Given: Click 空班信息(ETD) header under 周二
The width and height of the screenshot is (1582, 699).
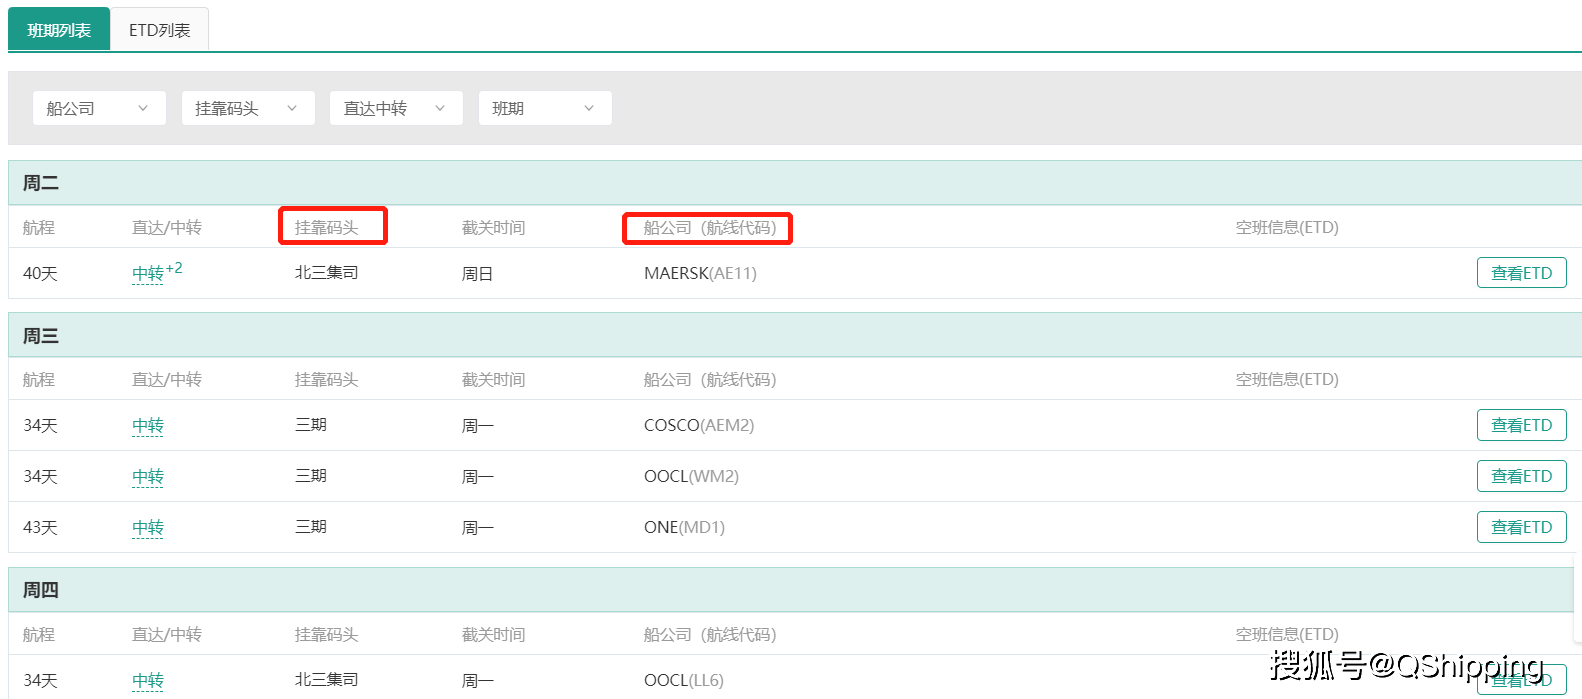Looking at the screenshot, I should (1287, 227).
